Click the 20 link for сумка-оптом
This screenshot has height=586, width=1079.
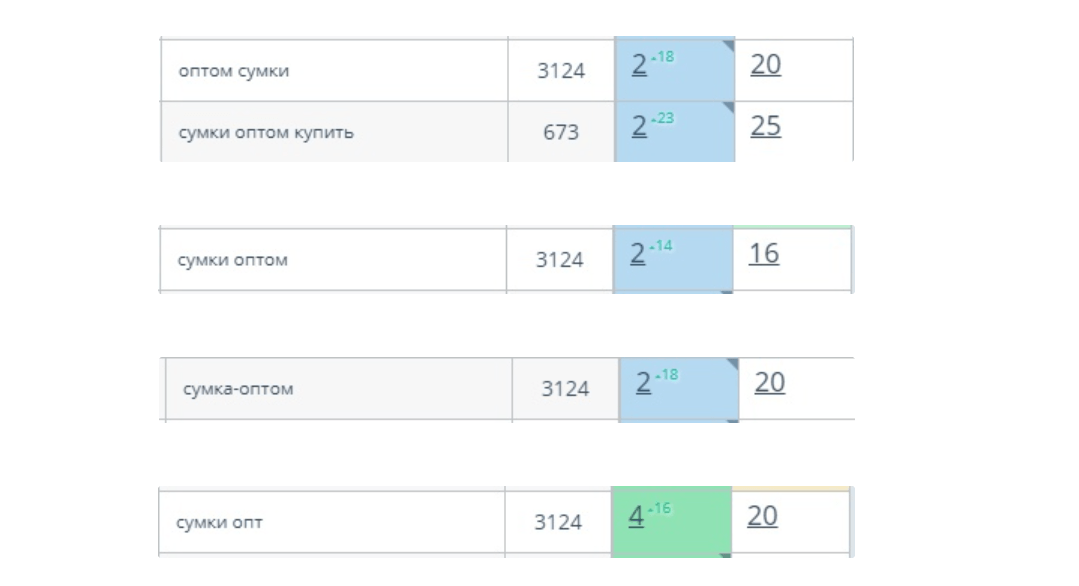(x=769, y=384)
